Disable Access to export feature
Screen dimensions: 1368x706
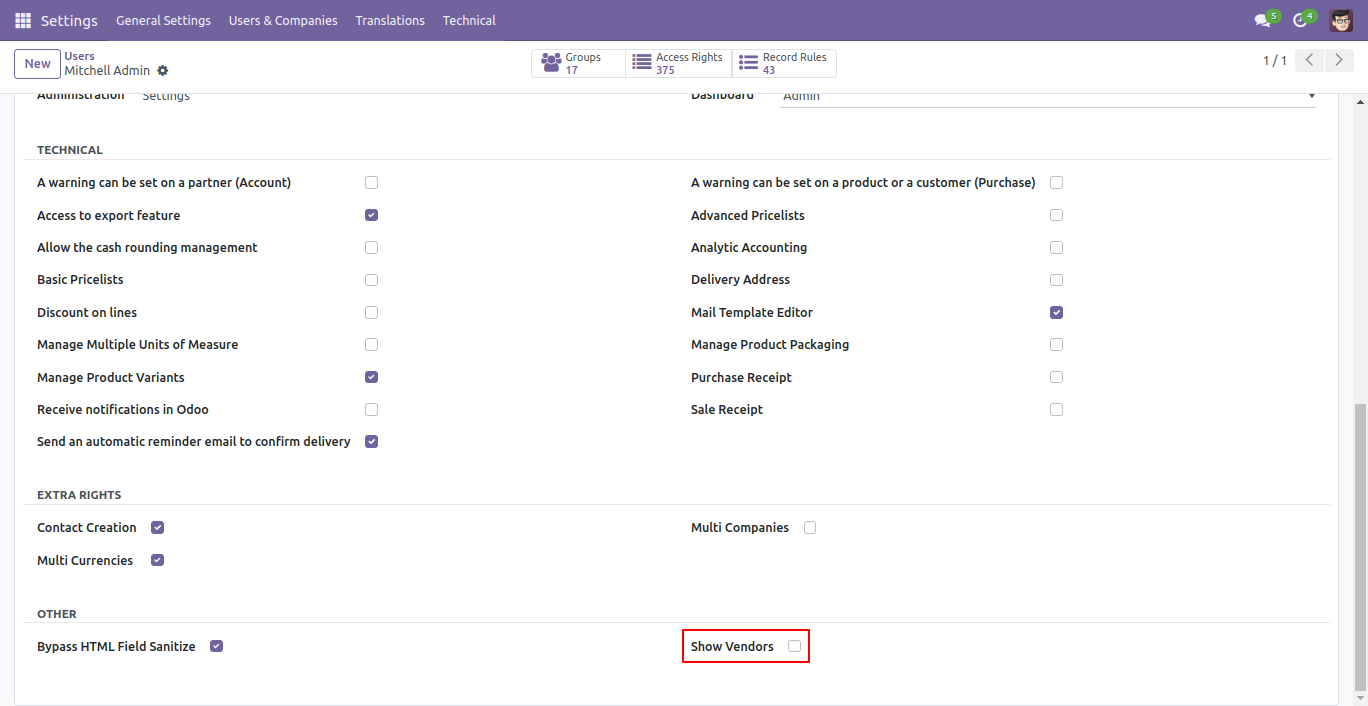(x=372, y=215)
